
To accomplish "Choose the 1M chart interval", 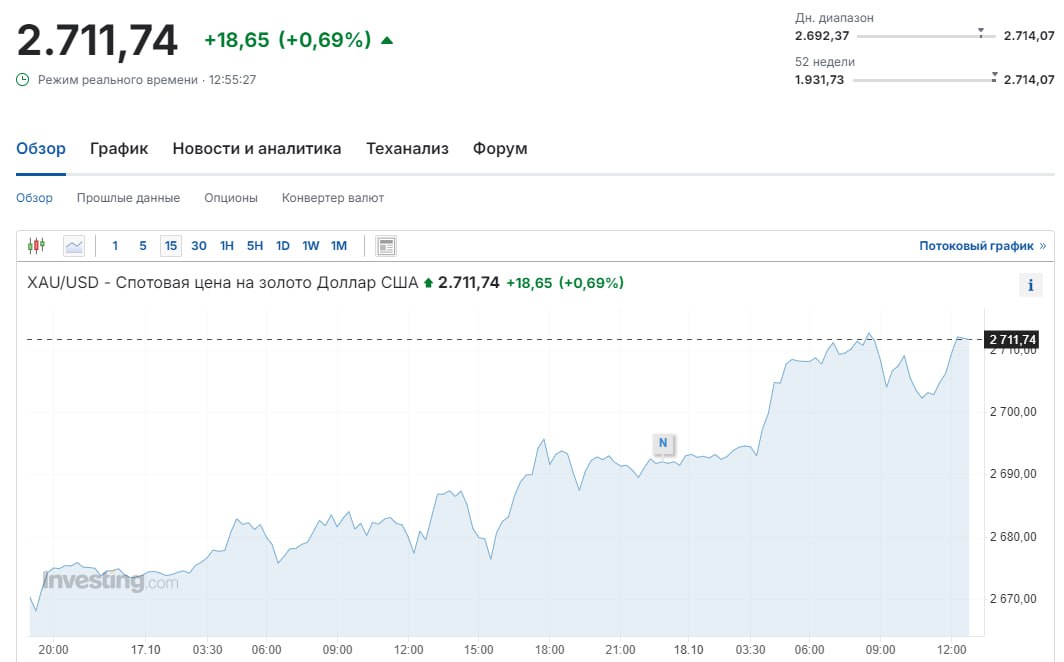I will [339, 246].
